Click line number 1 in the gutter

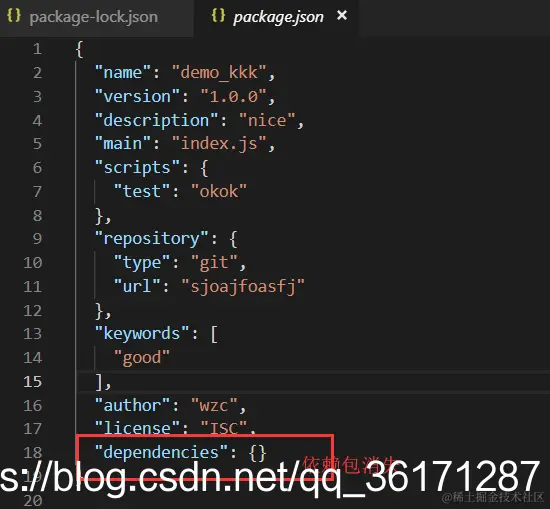[x=37, y=49]
